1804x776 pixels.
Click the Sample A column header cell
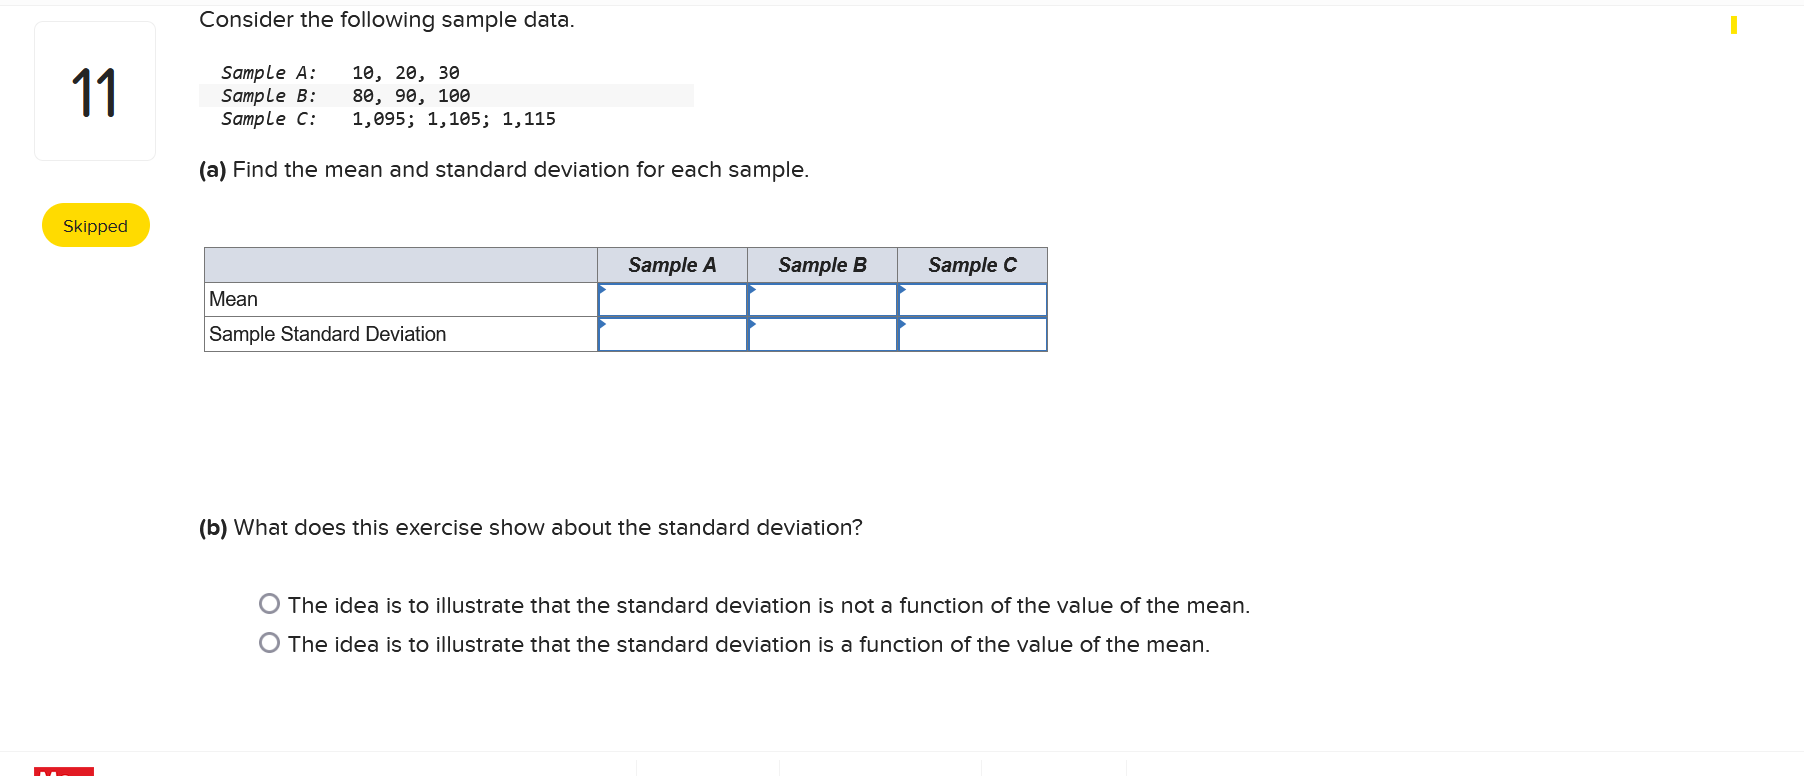(x=672, y=264)
